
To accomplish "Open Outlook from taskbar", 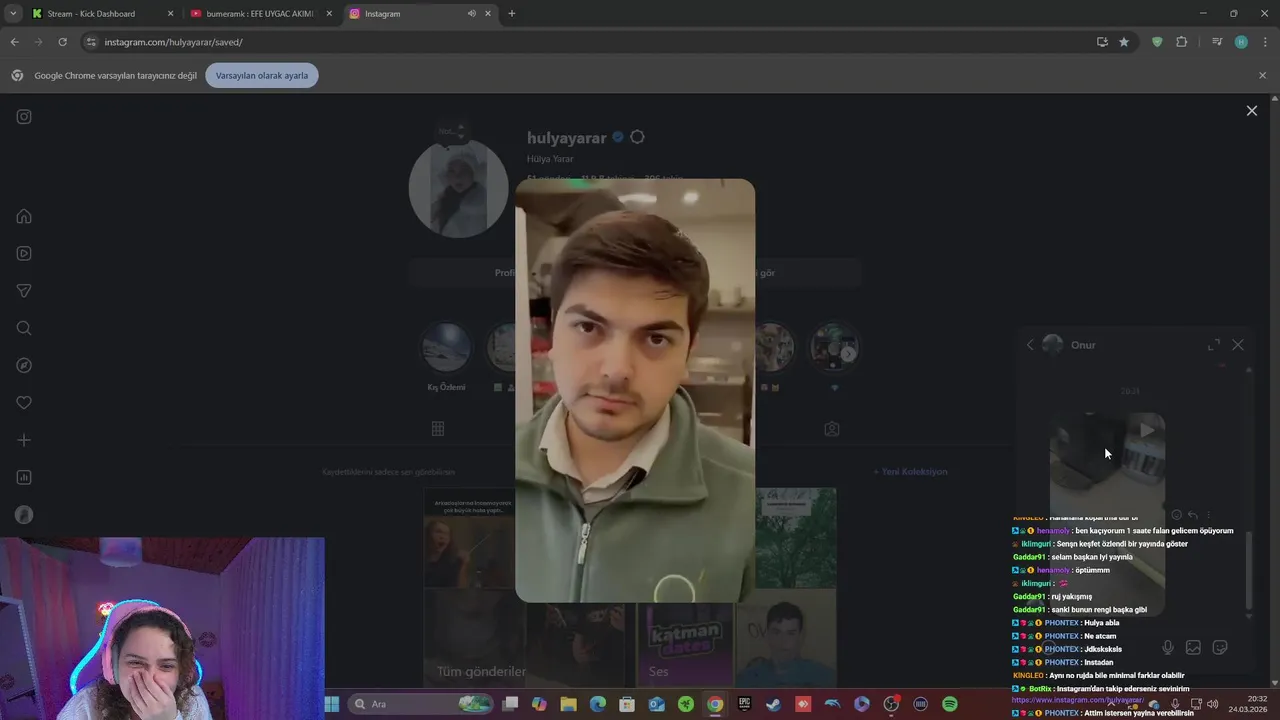I will pyautogui.click(x=656, y=704).
